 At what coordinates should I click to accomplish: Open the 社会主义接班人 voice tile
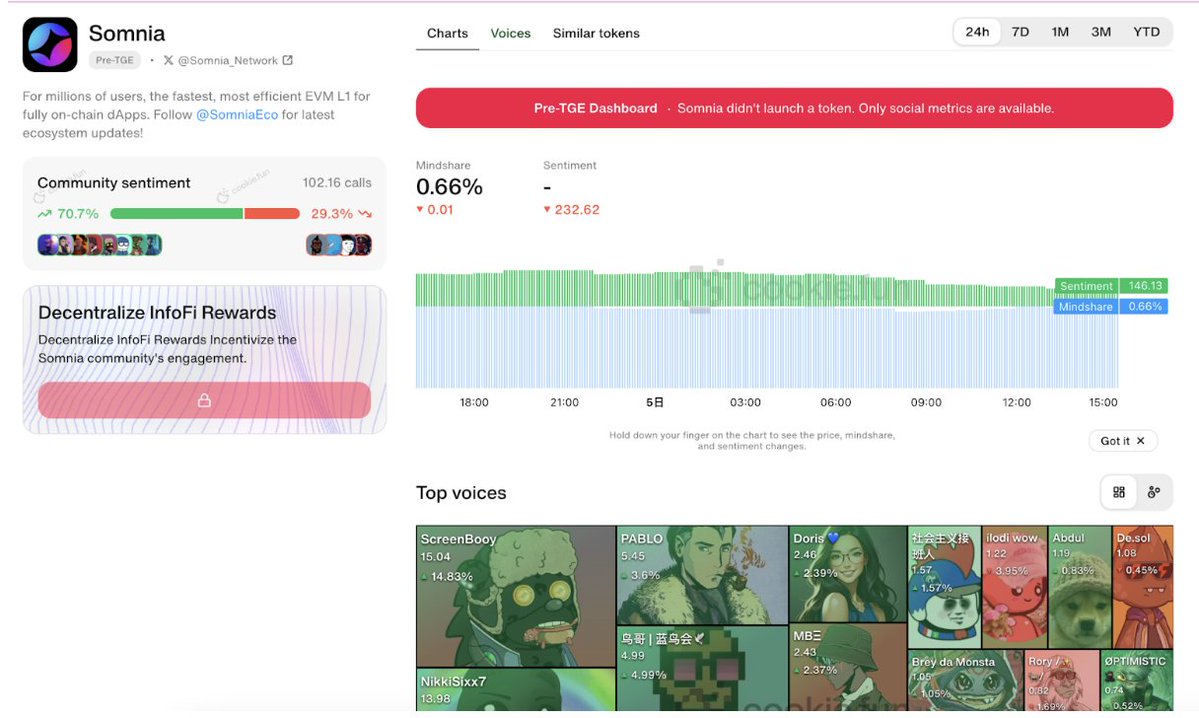pyautogui.click(x=944, y=587)
